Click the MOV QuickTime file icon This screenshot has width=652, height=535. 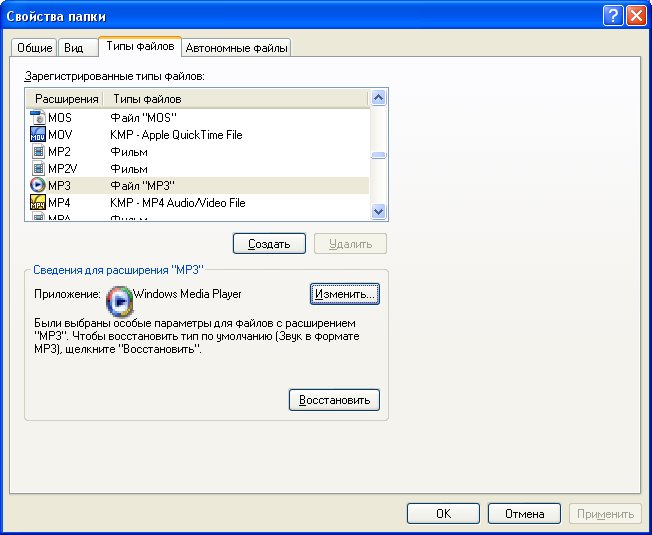pyautogui.click(x=39, y=135)
